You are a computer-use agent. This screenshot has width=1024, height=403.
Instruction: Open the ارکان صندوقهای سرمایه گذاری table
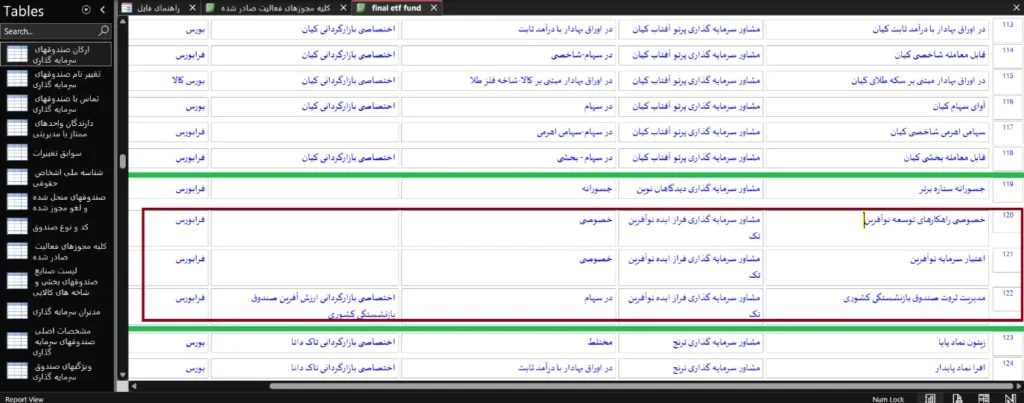click(x=57, y=54)
